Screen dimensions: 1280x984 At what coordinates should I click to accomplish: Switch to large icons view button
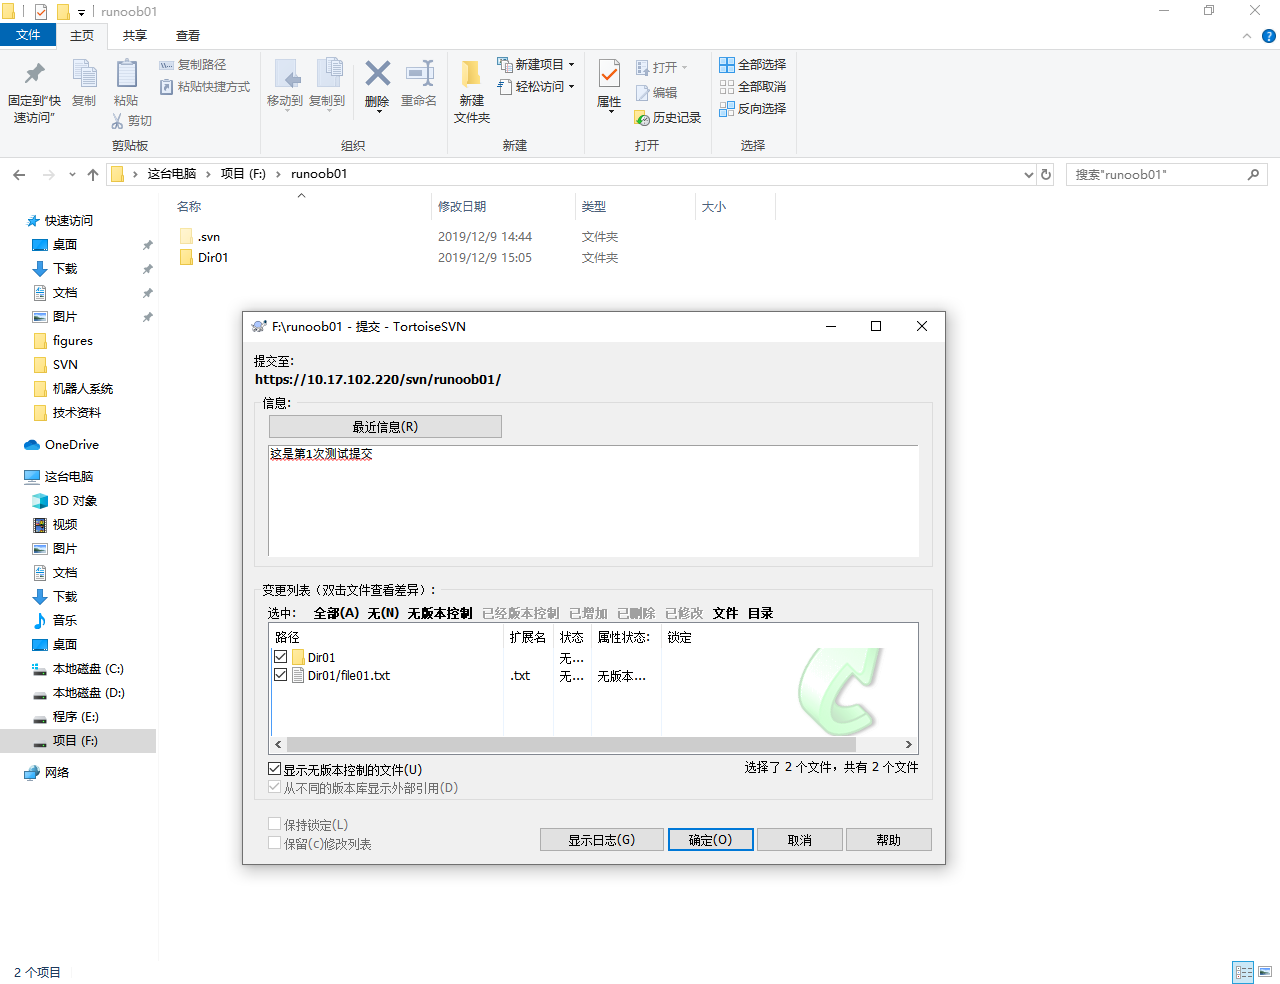point(1265,971)
